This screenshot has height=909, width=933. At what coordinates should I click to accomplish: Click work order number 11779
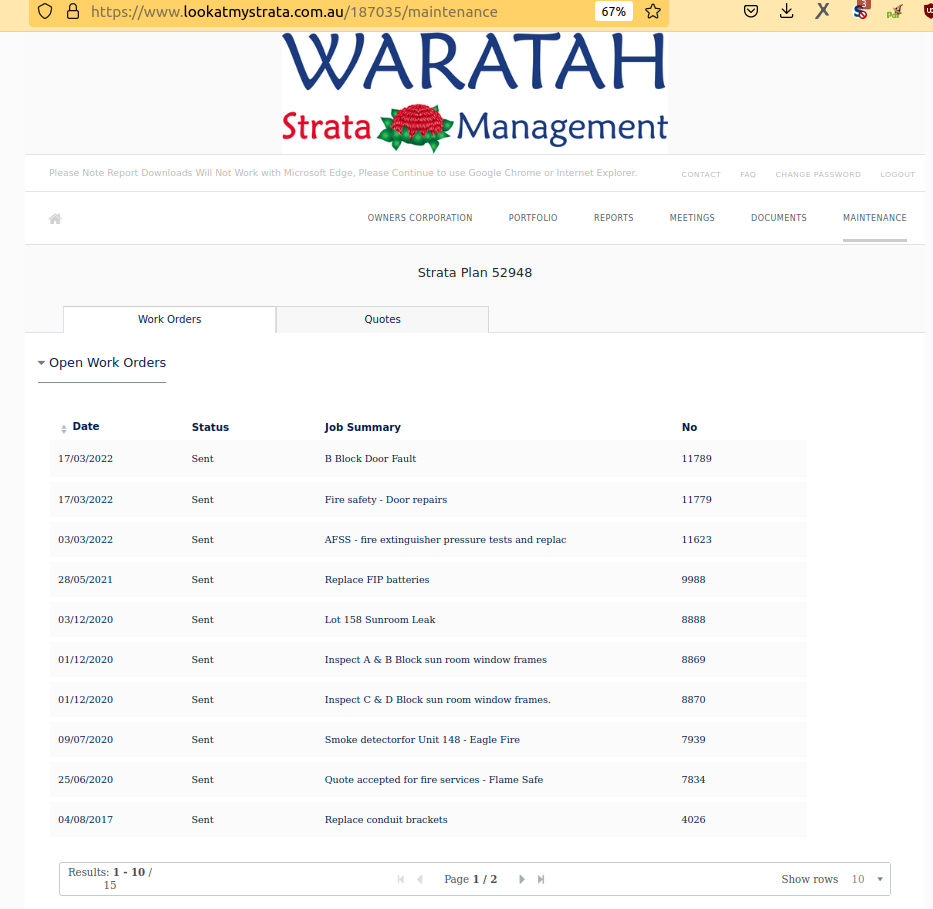coord(696,500)
